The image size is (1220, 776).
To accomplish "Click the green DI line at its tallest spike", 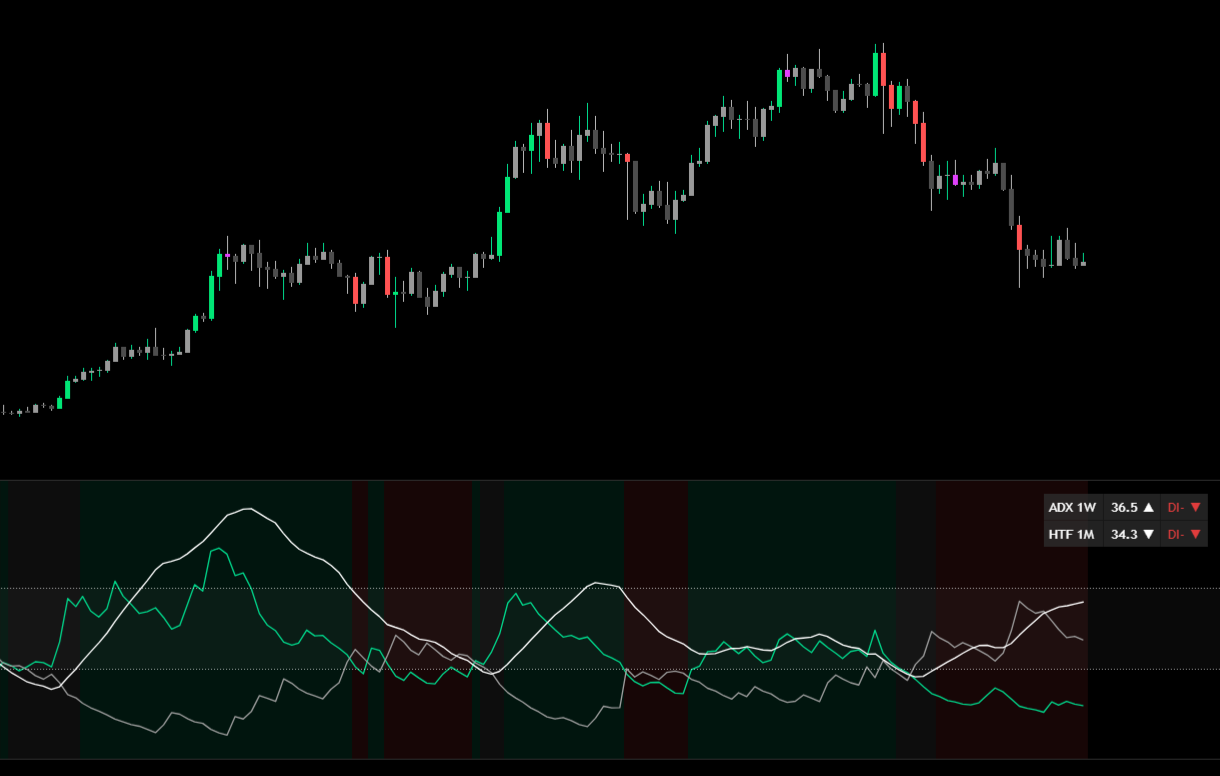I will tap(219, 549).
